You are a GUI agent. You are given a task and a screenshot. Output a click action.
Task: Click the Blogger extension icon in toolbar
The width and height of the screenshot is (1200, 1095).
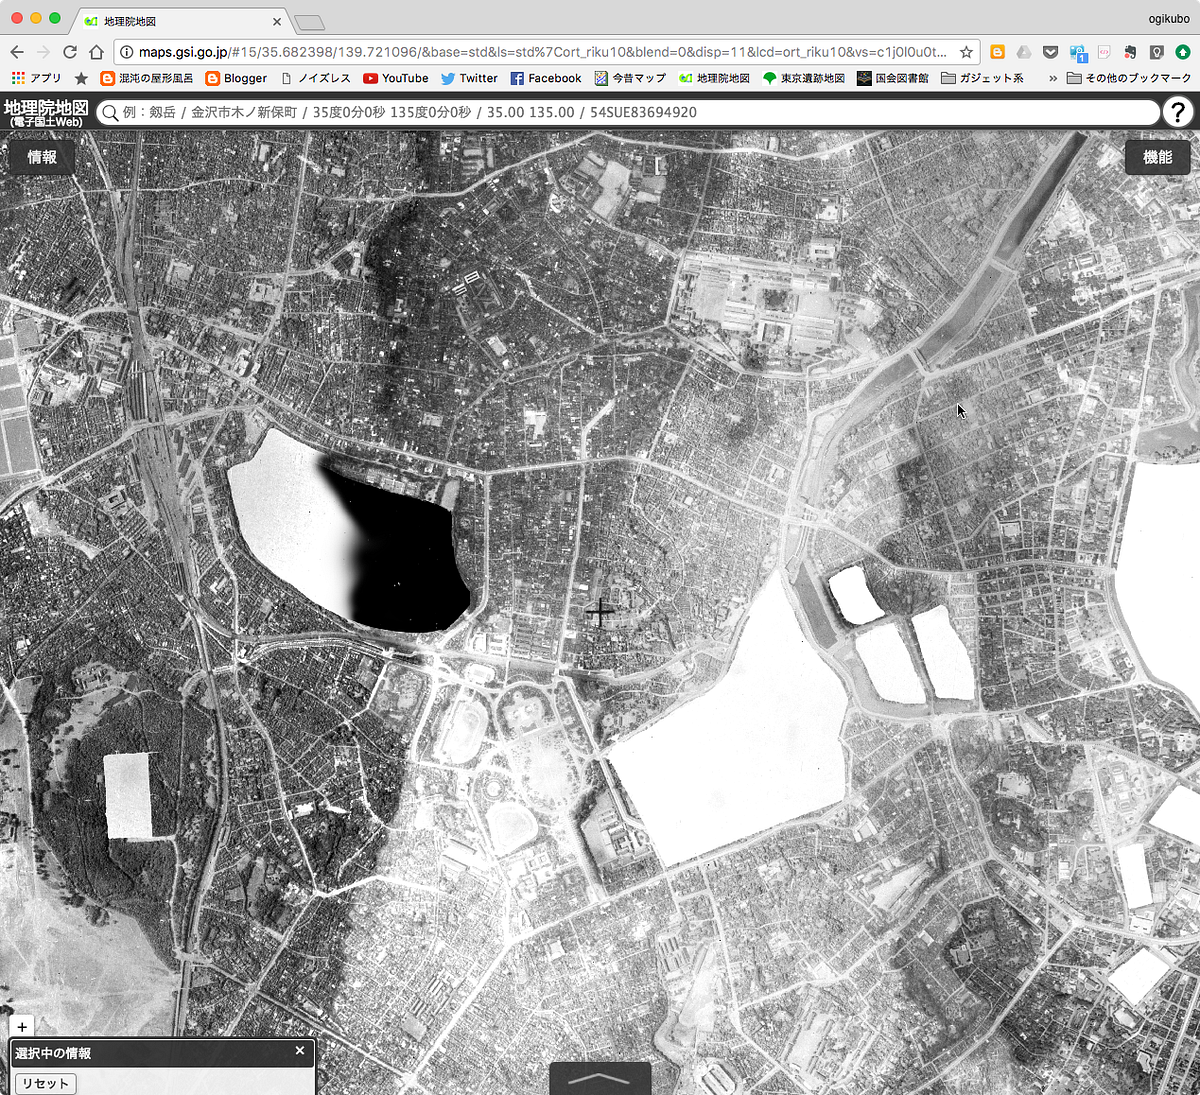pos(997,52)
